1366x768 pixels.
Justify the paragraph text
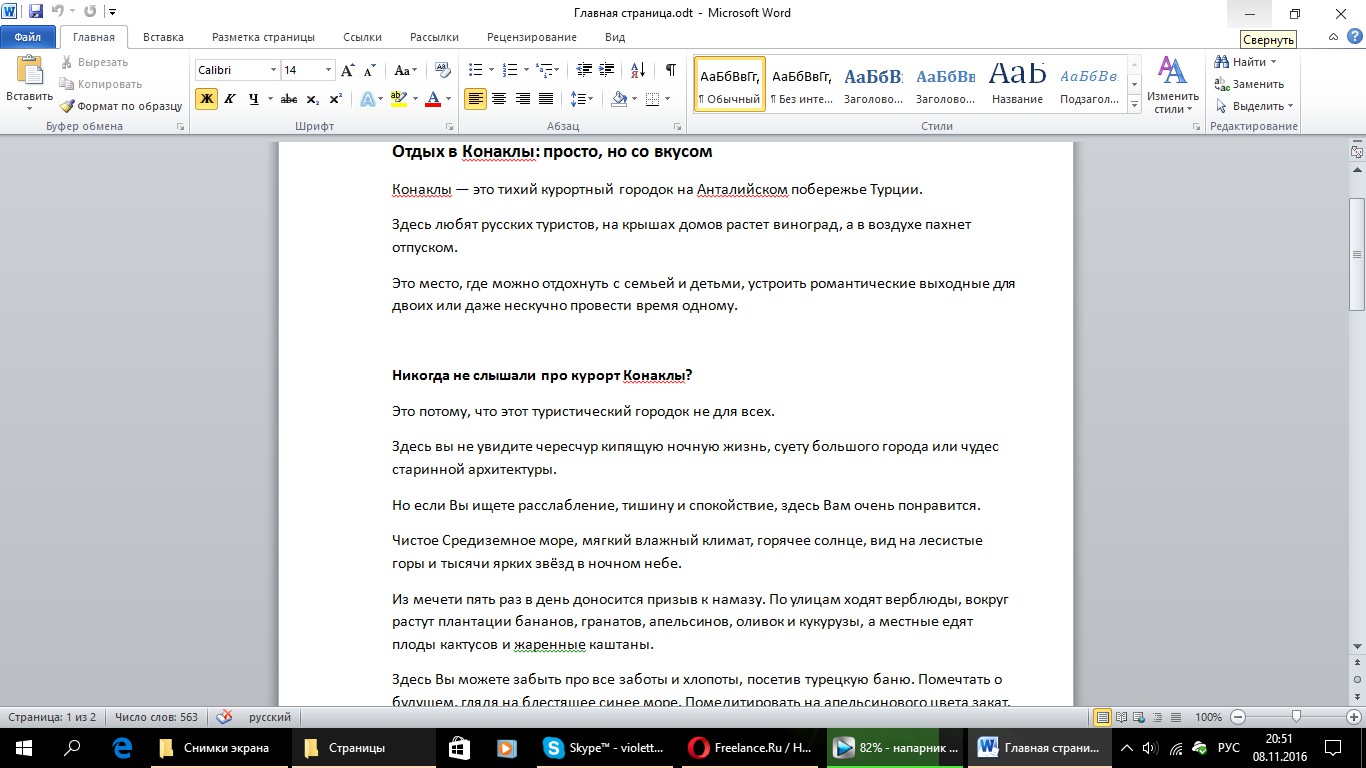(546, 99)
